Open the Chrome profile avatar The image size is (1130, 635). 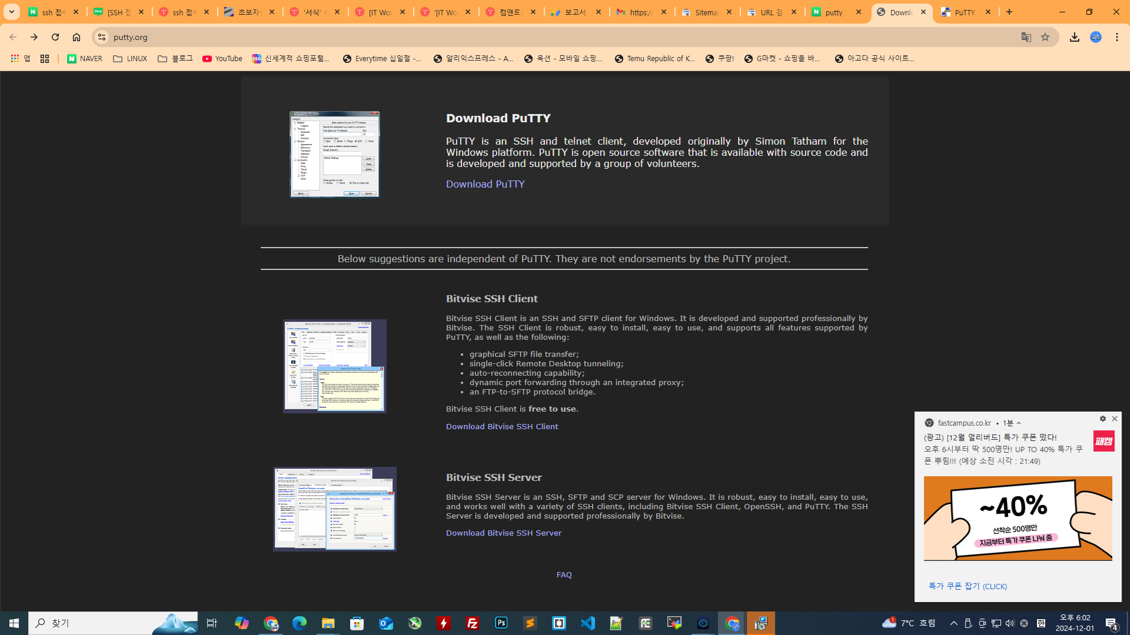(x=1095, y=37)
